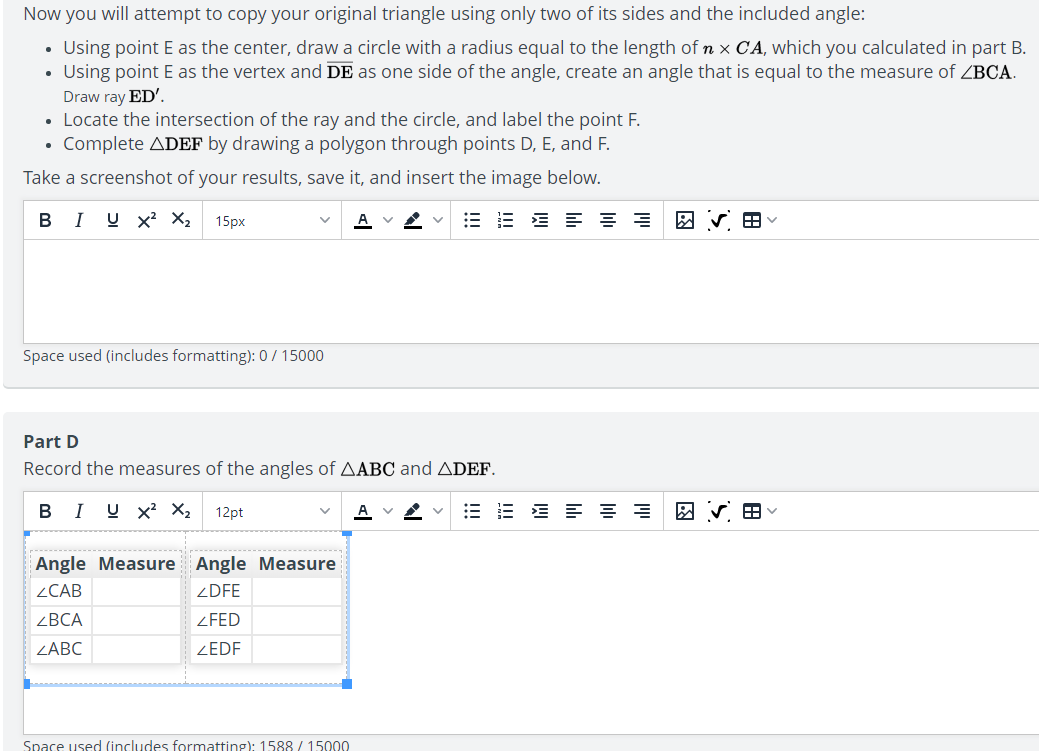The height and width of the screenshot is (751, 1039).
Task: Toggle italic formatting
Action: 78,220
